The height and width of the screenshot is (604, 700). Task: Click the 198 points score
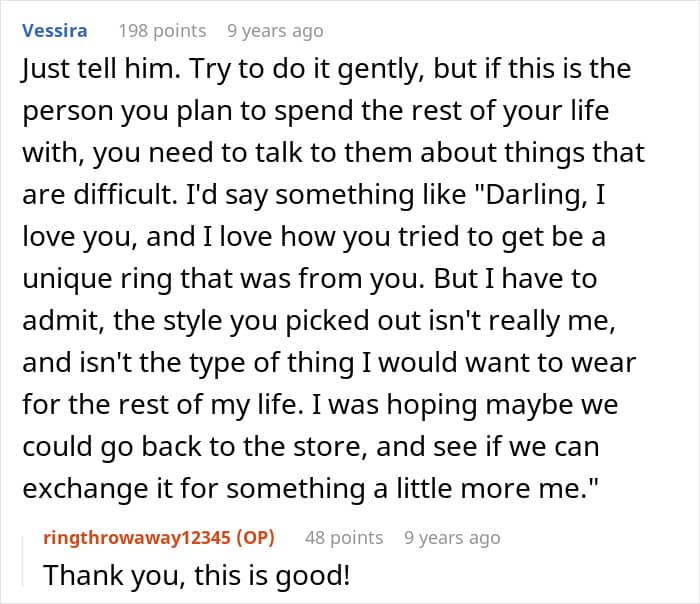(162, 31)
